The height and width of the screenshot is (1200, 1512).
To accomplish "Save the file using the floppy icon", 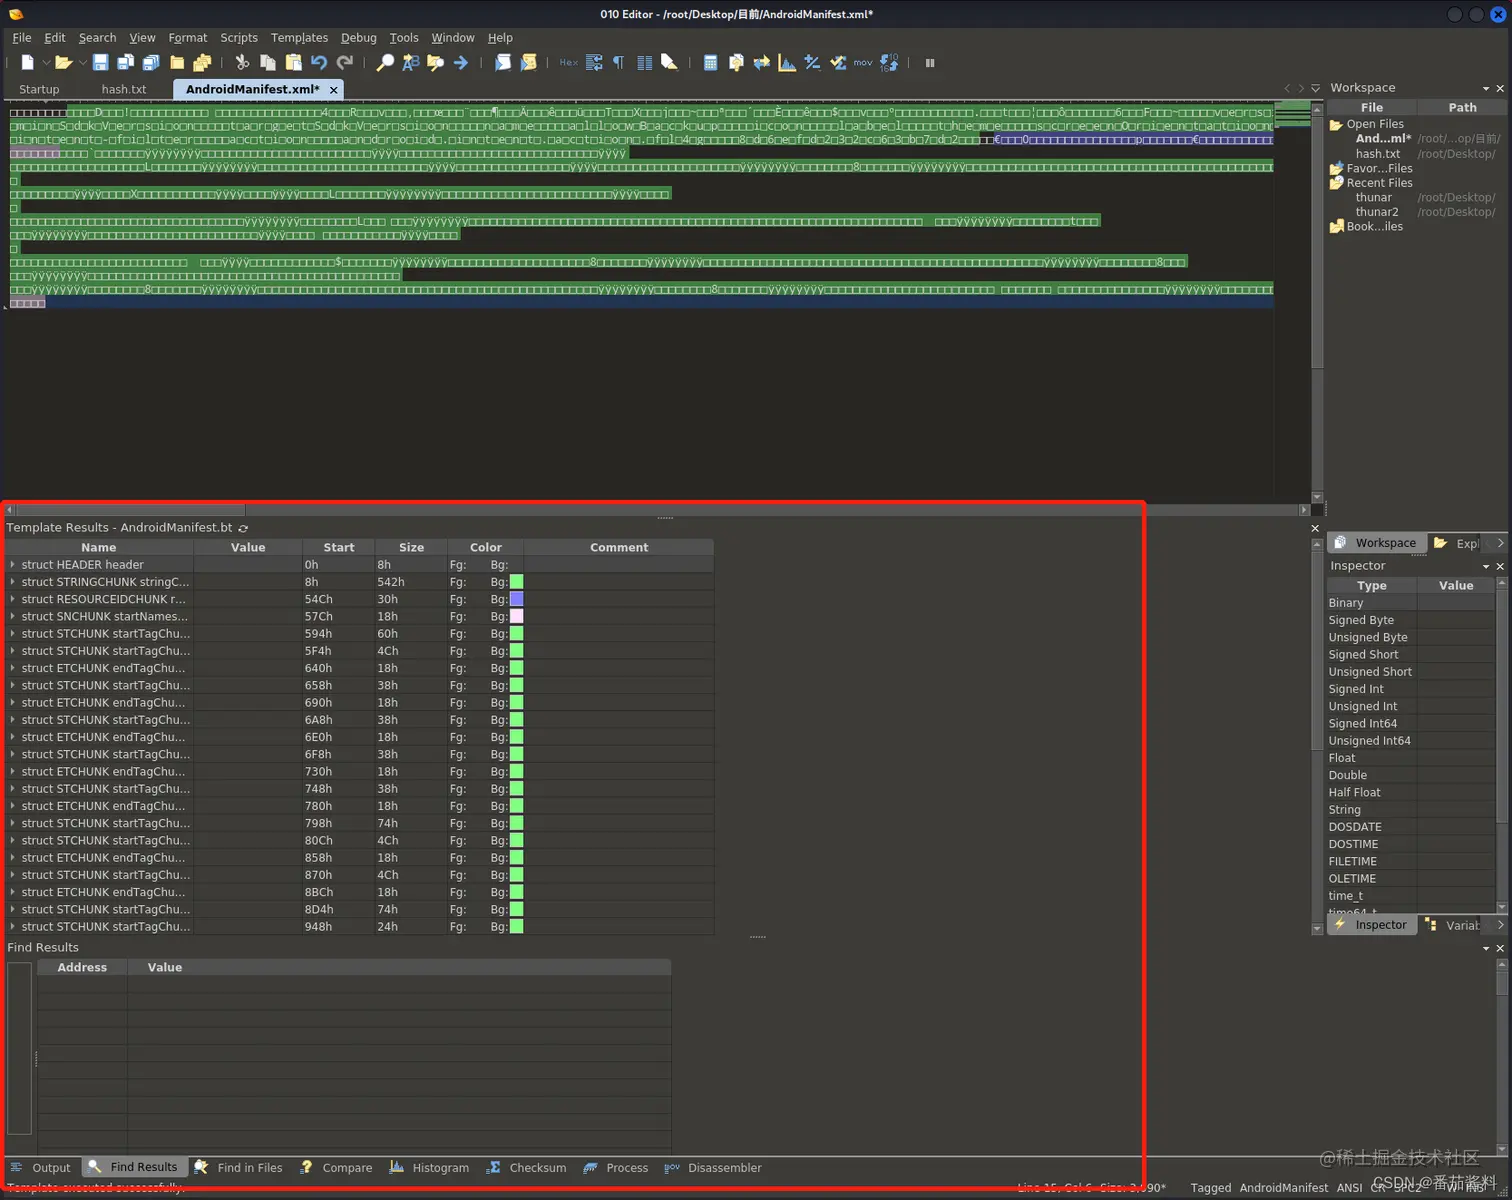I will coord(100,62).
